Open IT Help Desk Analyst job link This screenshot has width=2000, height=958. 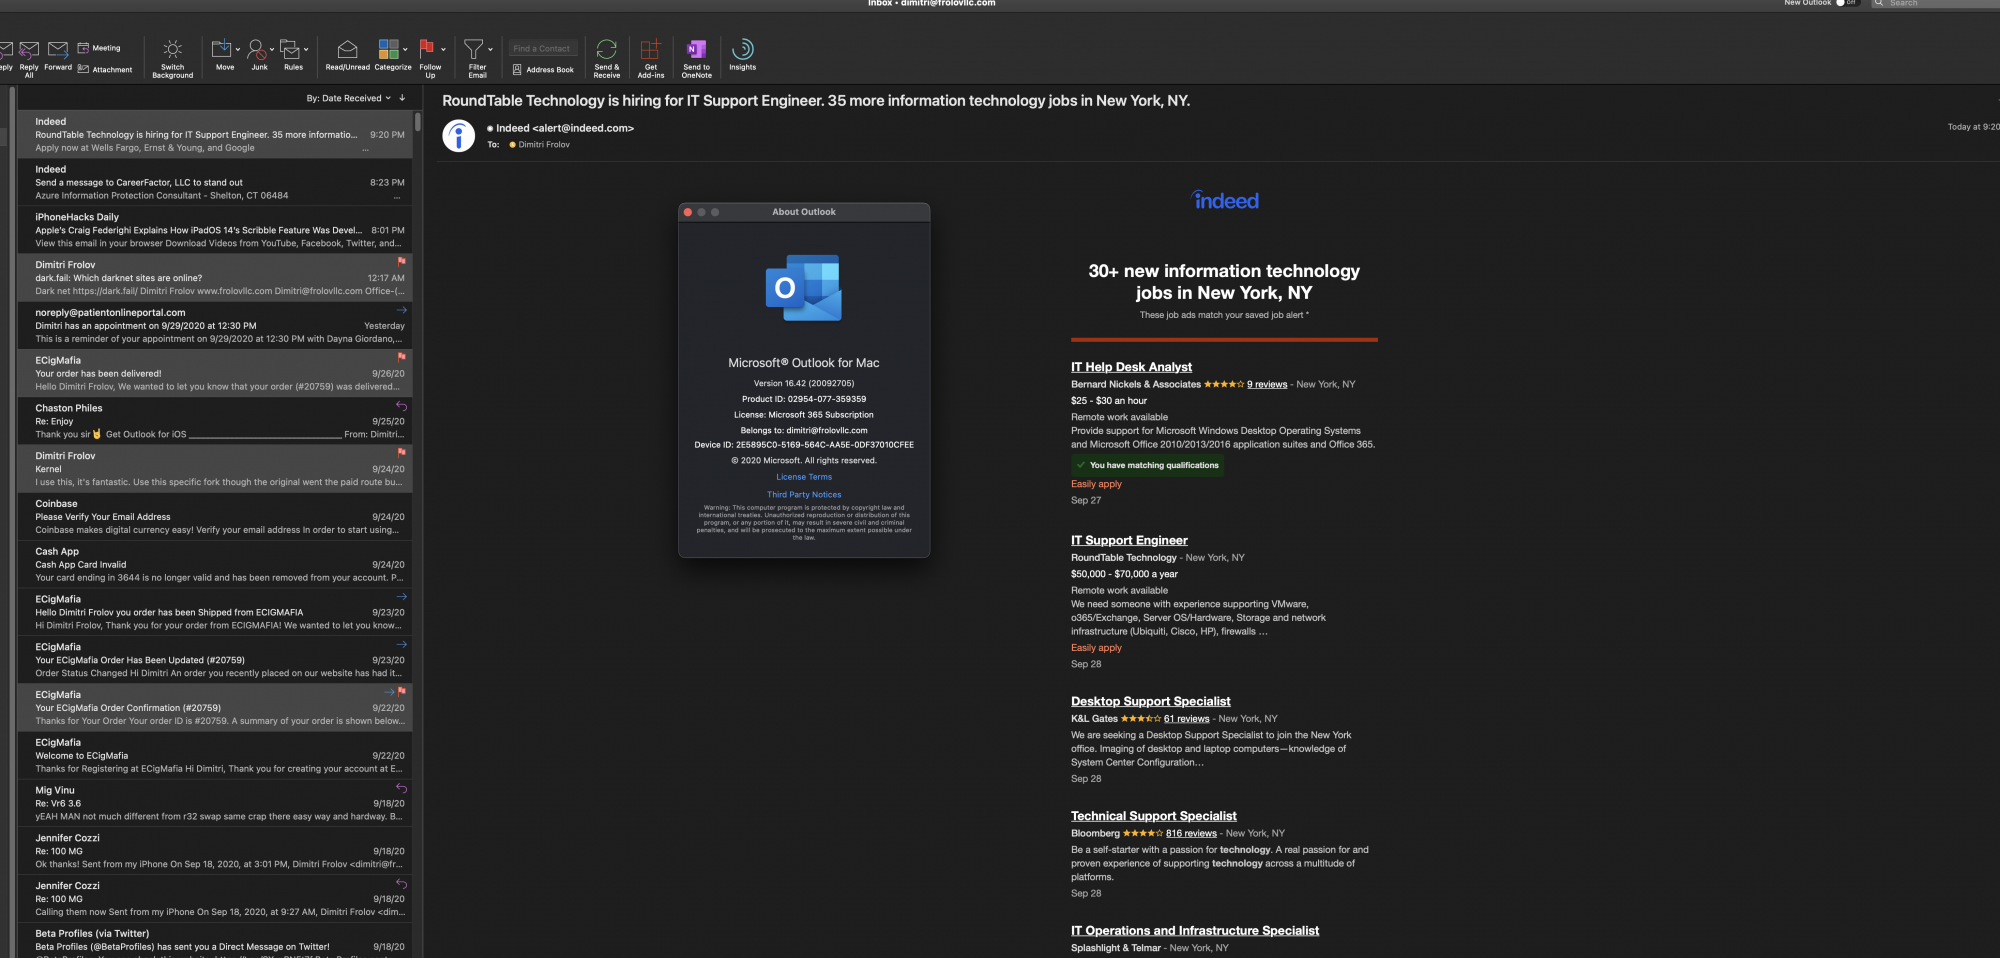(1131, 367)
